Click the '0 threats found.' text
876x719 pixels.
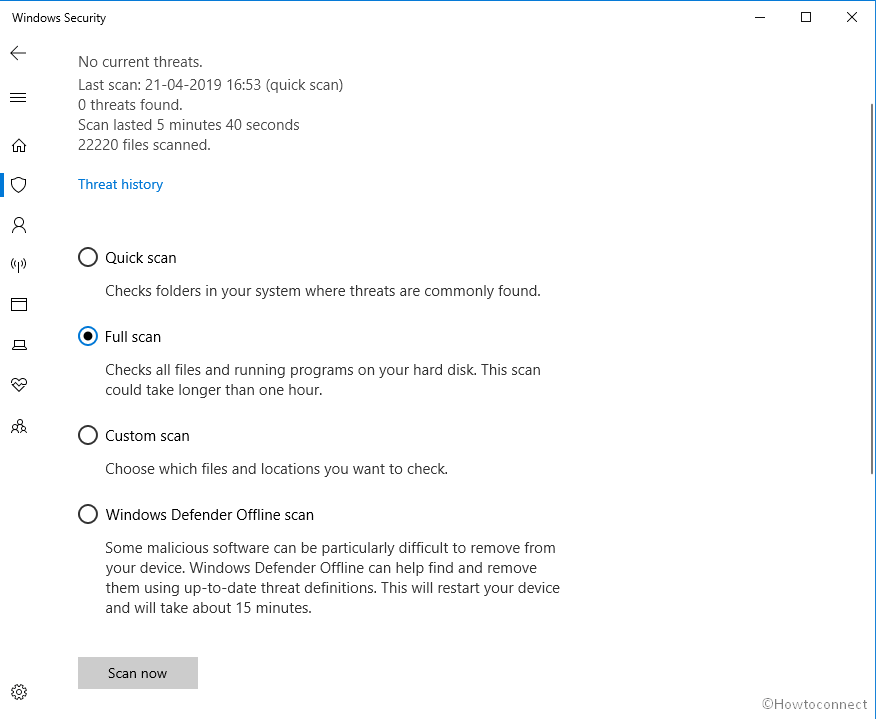(130, 104)
